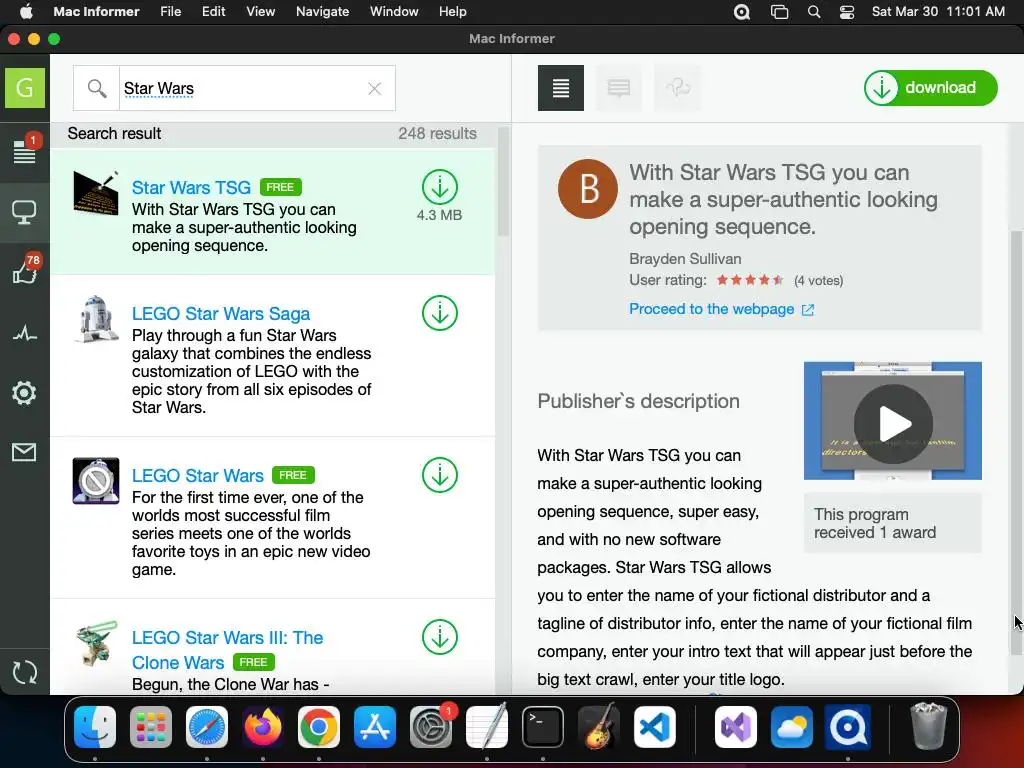This screenshot has height=768, width=1024.
Task: Open Terminal from the Dock
Action: tap(543, 727)
